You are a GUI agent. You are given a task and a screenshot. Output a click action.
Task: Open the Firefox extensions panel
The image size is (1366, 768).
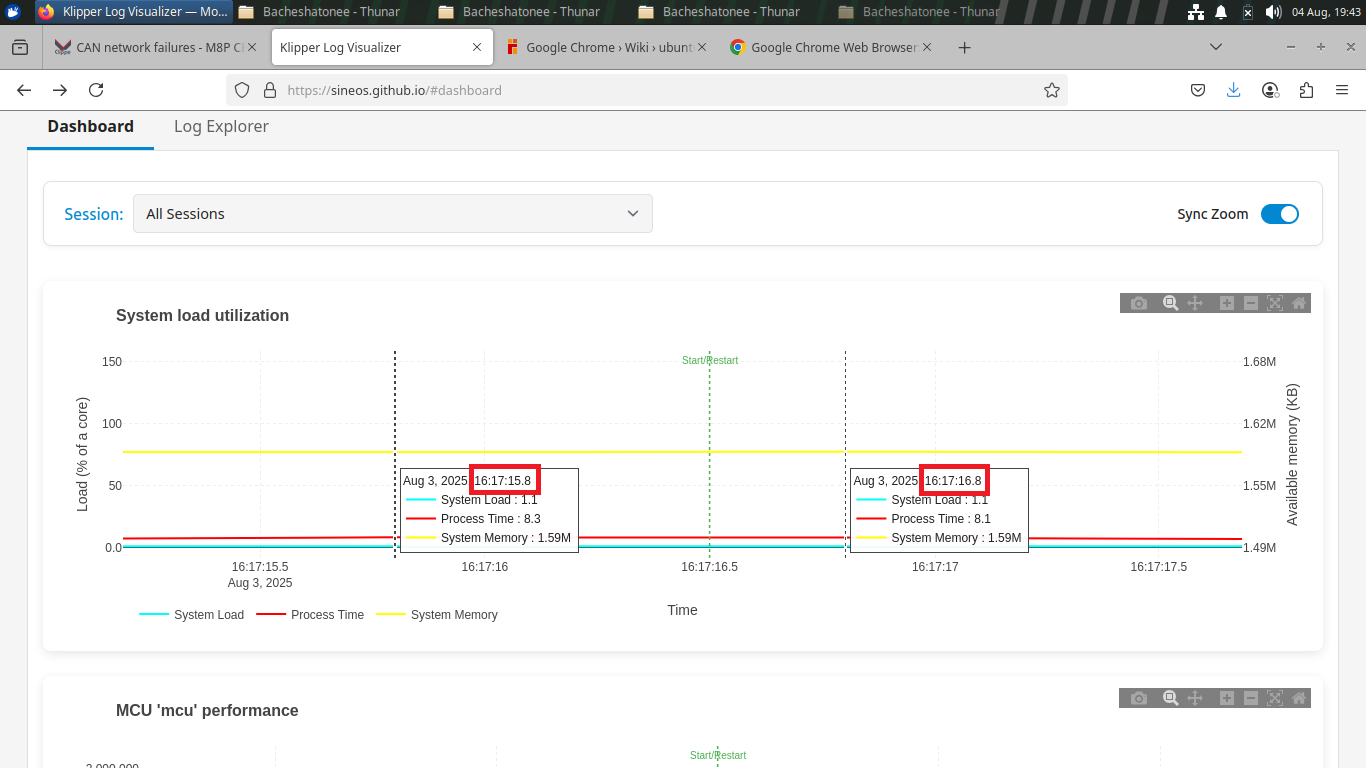click(x=1306, y=90)
